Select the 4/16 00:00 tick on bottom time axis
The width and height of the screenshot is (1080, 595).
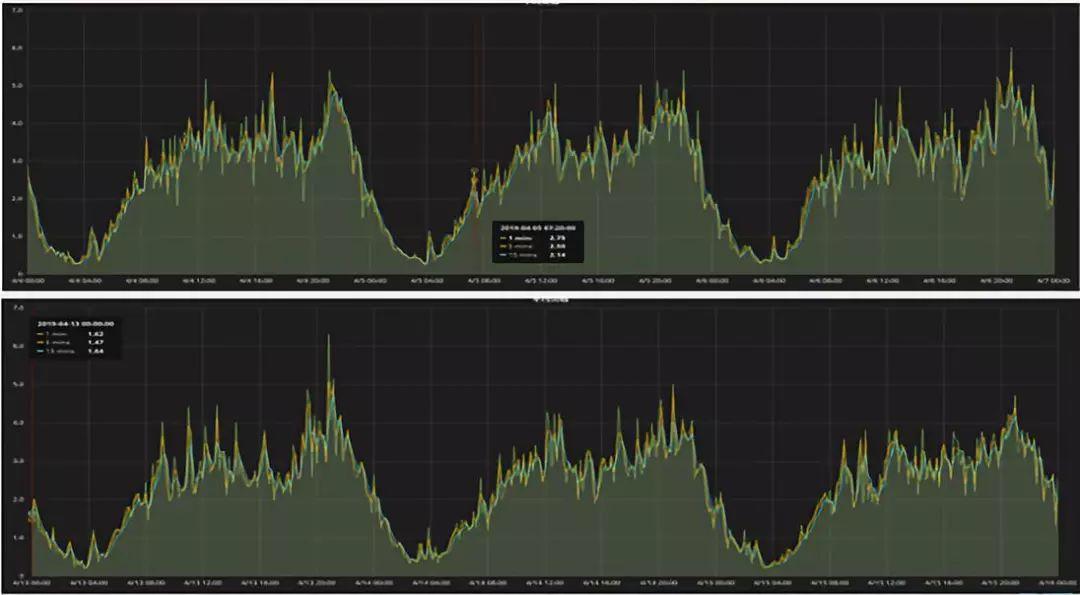pos(1059,583)
